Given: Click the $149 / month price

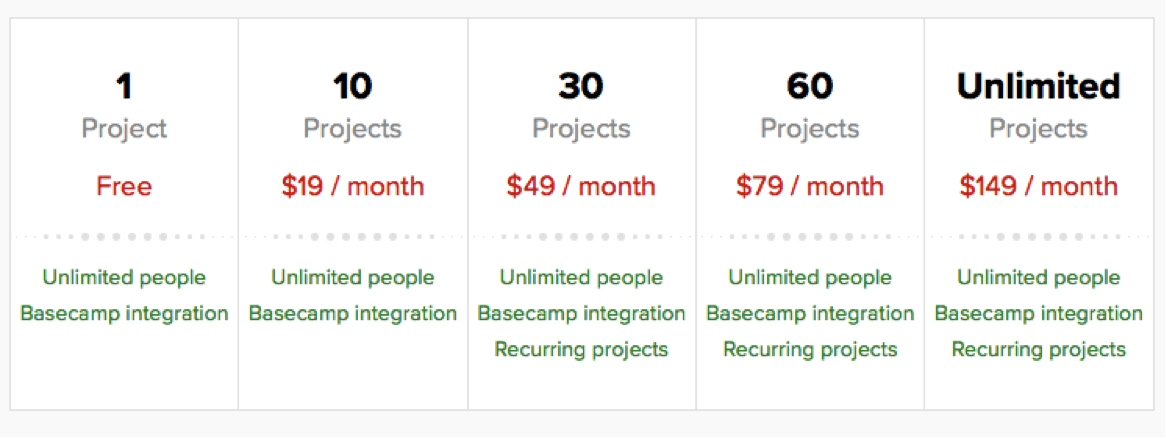Looking at the screenshot, I should [1038, 186].
